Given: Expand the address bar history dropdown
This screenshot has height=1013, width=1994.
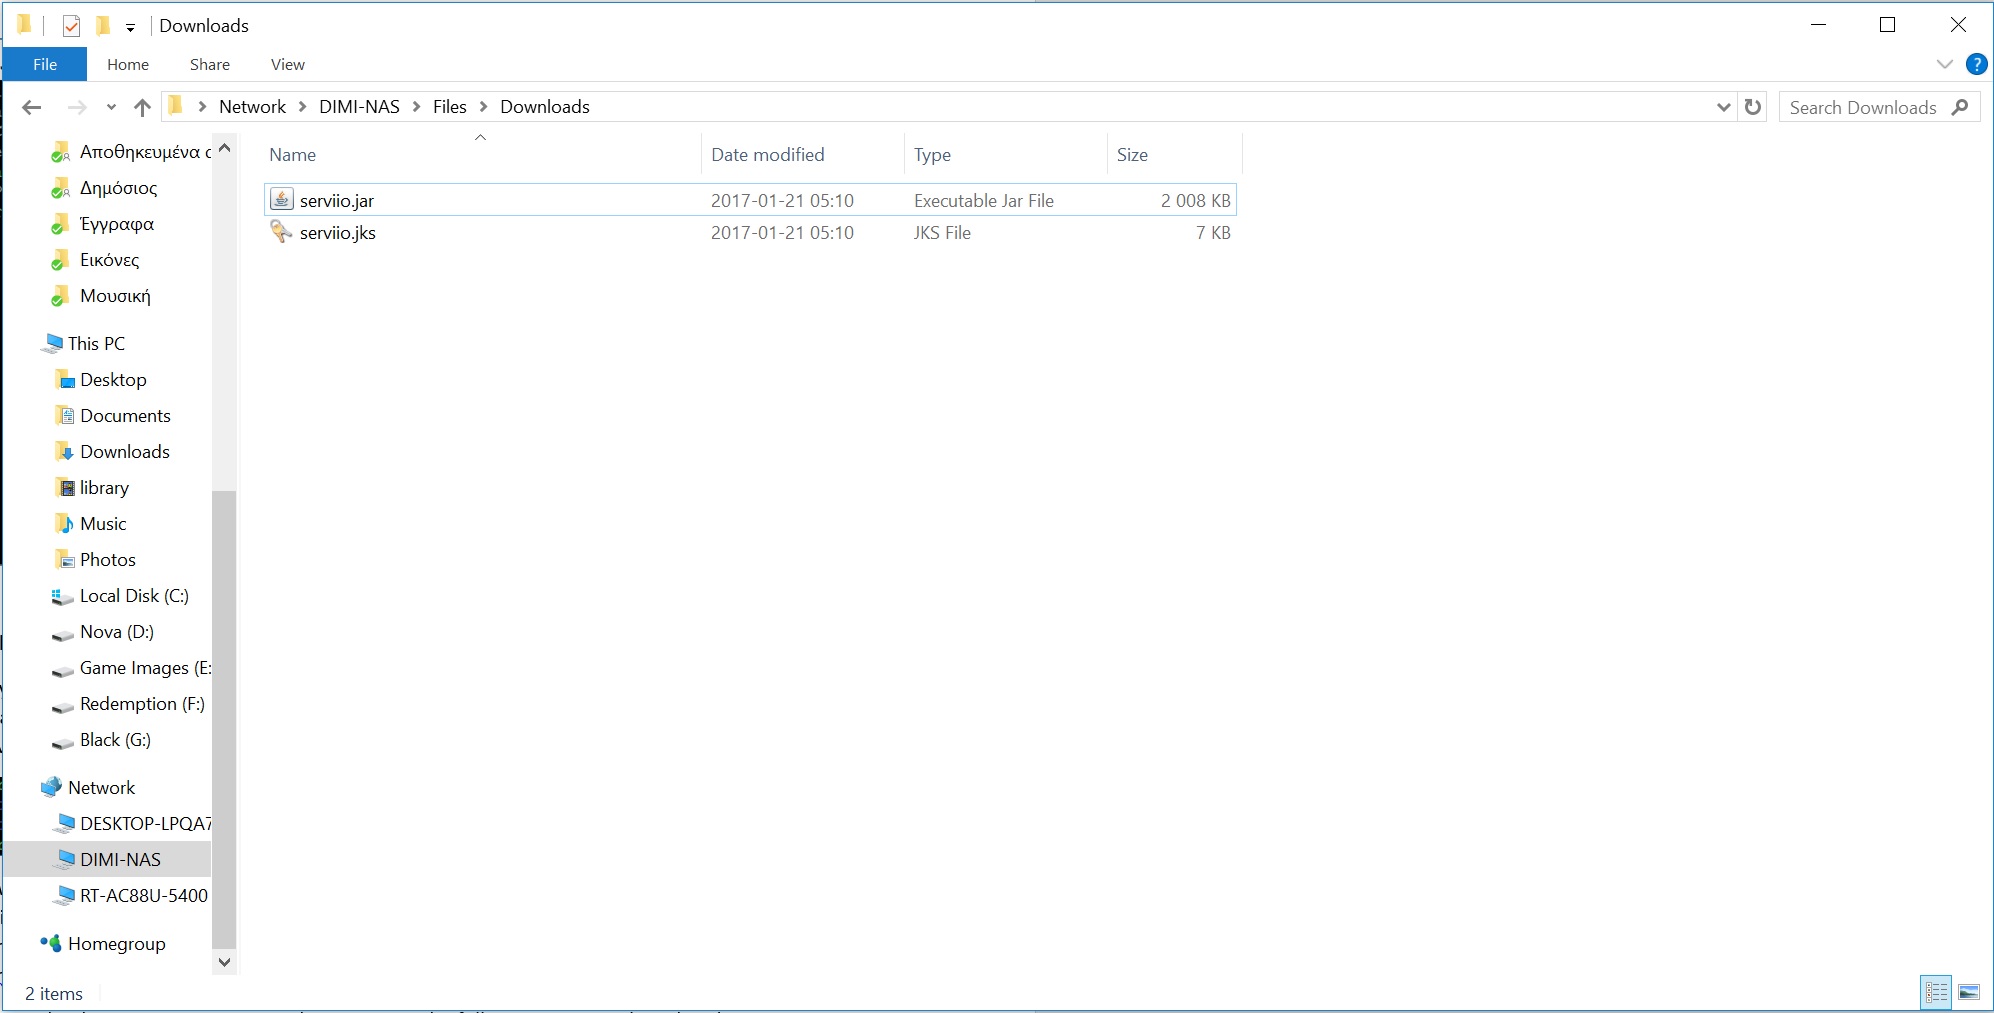Looking at the screenshot, I should click(1723, 107).
